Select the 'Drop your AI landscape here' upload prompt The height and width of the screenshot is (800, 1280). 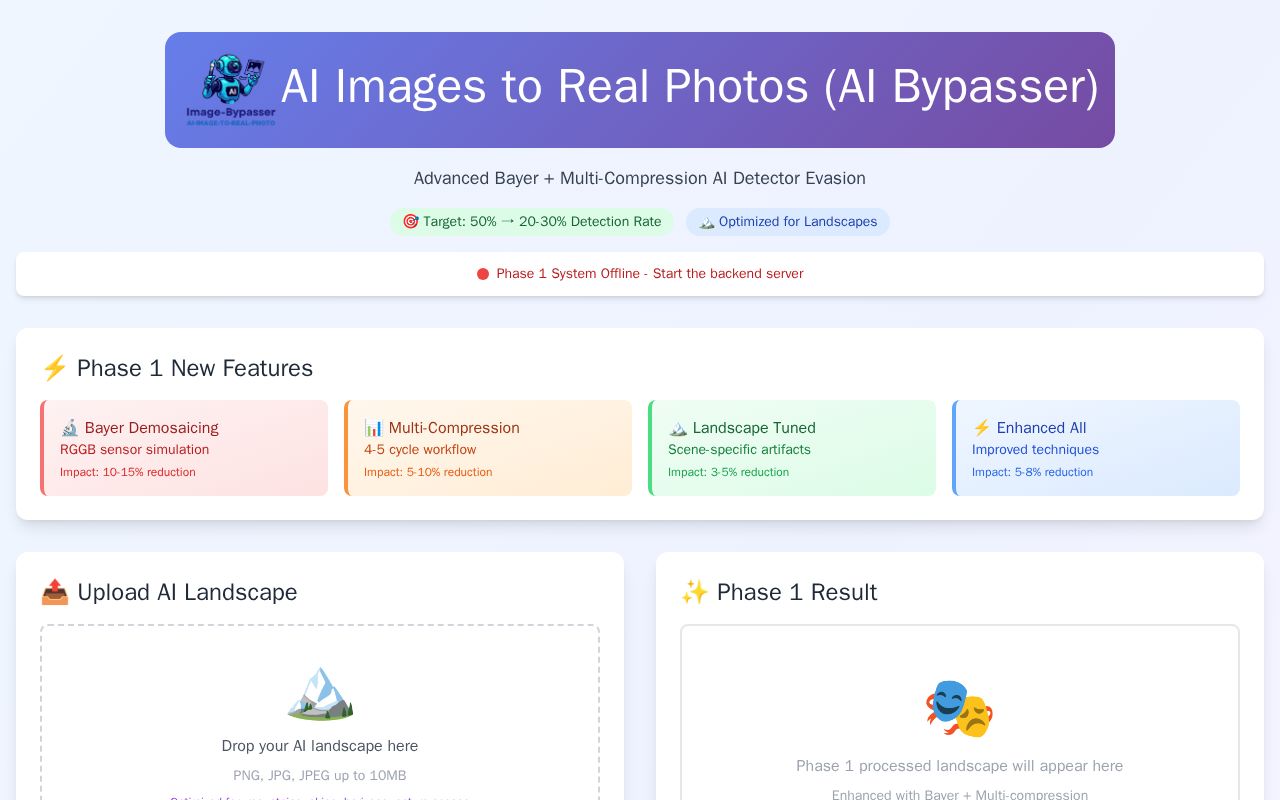pyautogui.click(x=320, y=746)
